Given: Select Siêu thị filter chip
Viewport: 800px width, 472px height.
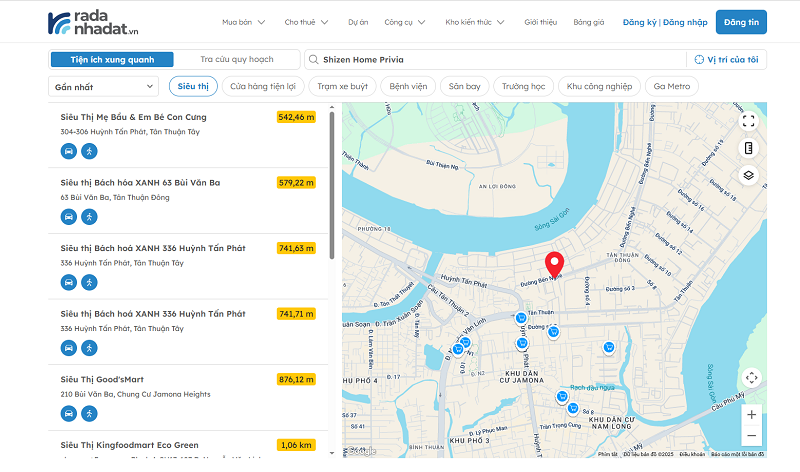Looking at the screenshot, I should tap(193, 86).
